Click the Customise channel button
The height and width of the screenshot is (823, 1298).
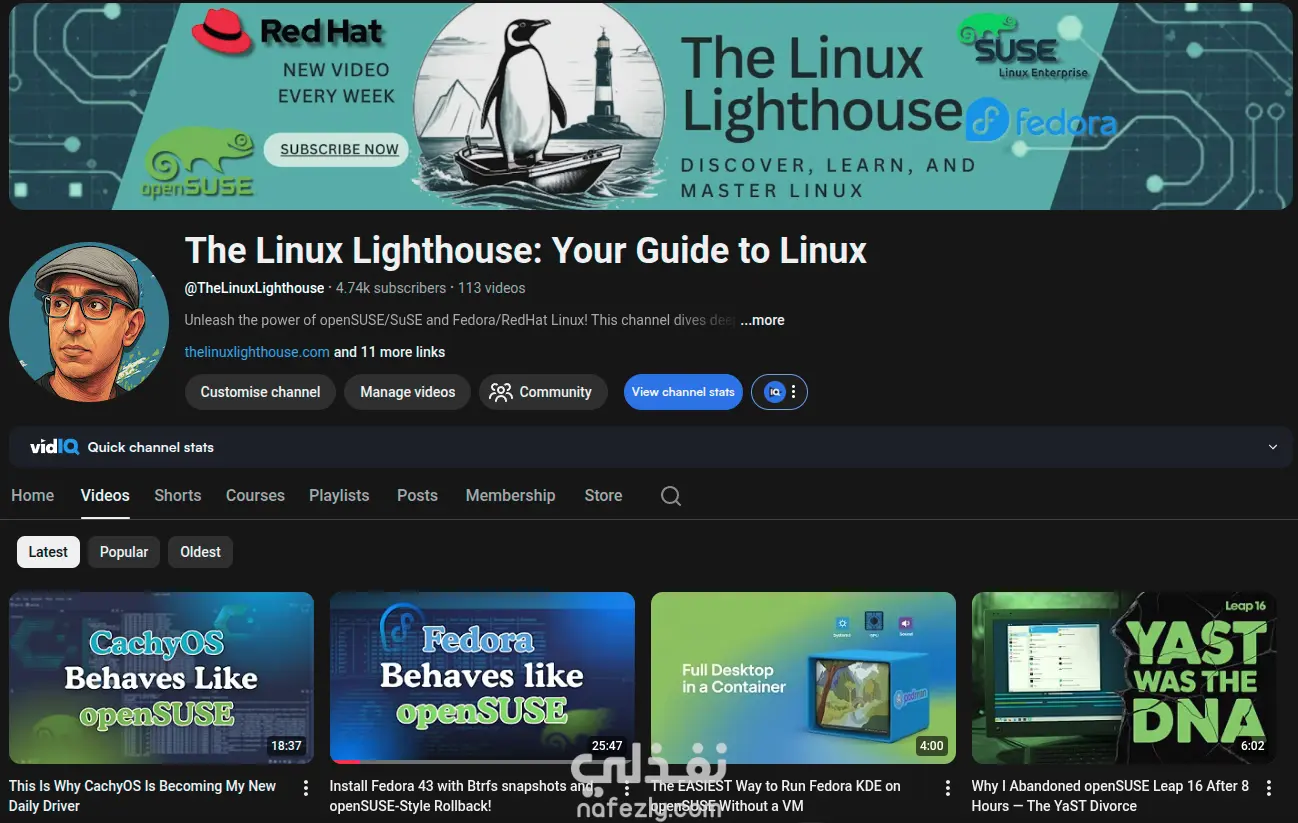tap(260, 392)
